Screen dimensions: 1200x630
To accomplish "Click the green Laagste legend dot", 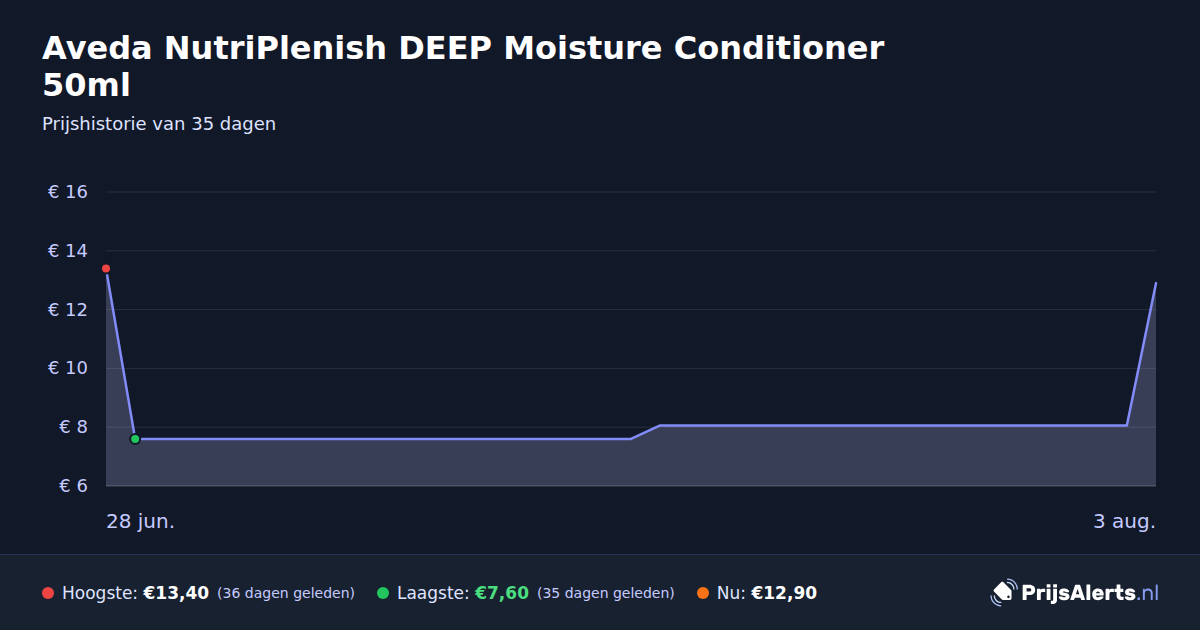I will click(383, 593).
